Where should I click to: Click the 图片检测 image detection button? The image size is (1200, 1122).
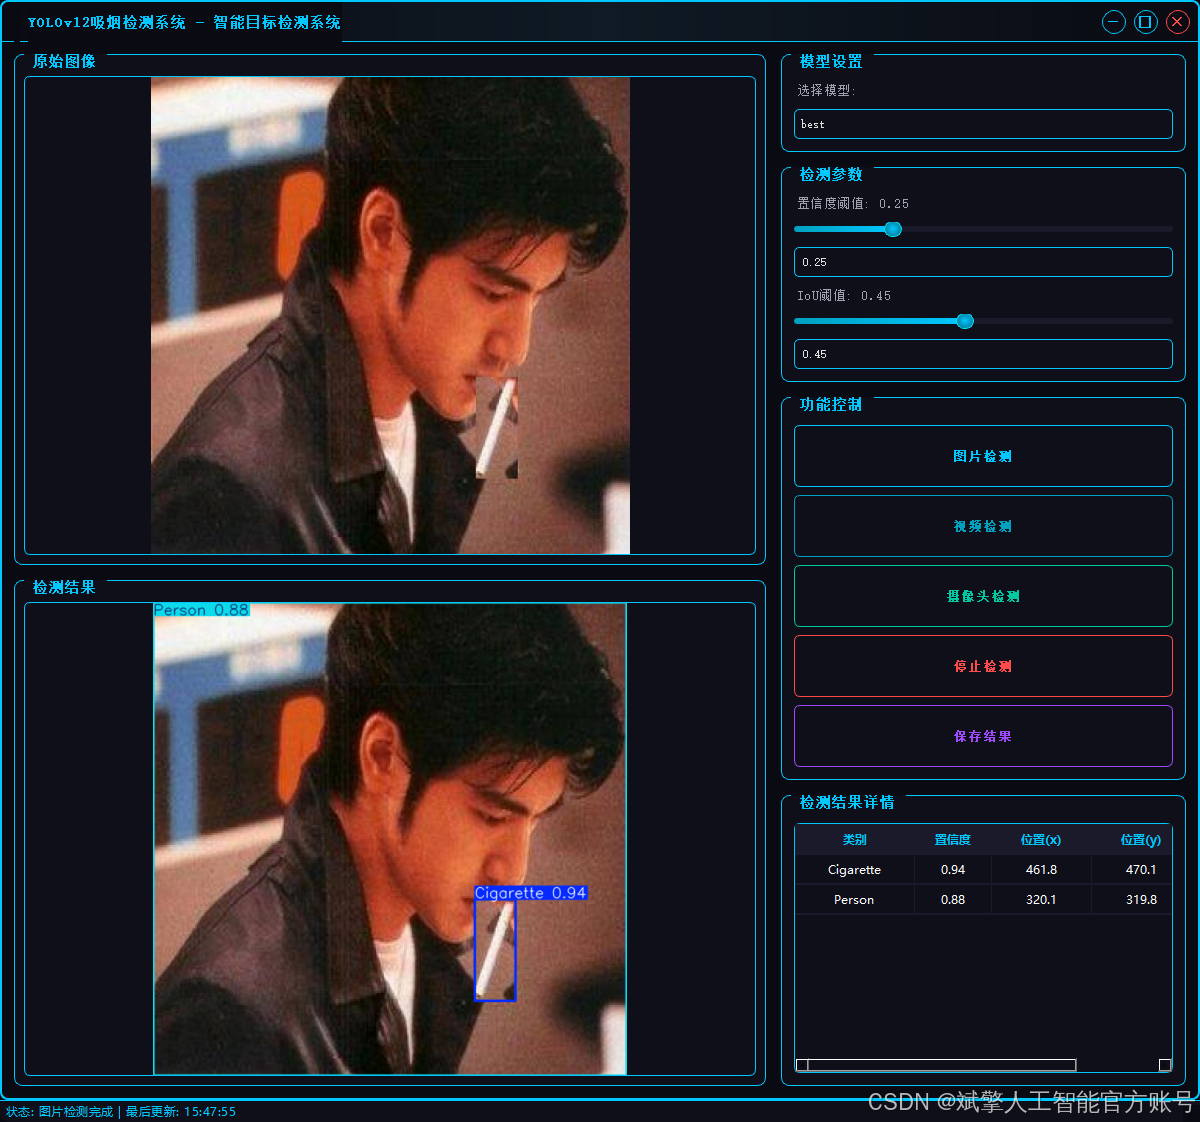pos(983,456)
